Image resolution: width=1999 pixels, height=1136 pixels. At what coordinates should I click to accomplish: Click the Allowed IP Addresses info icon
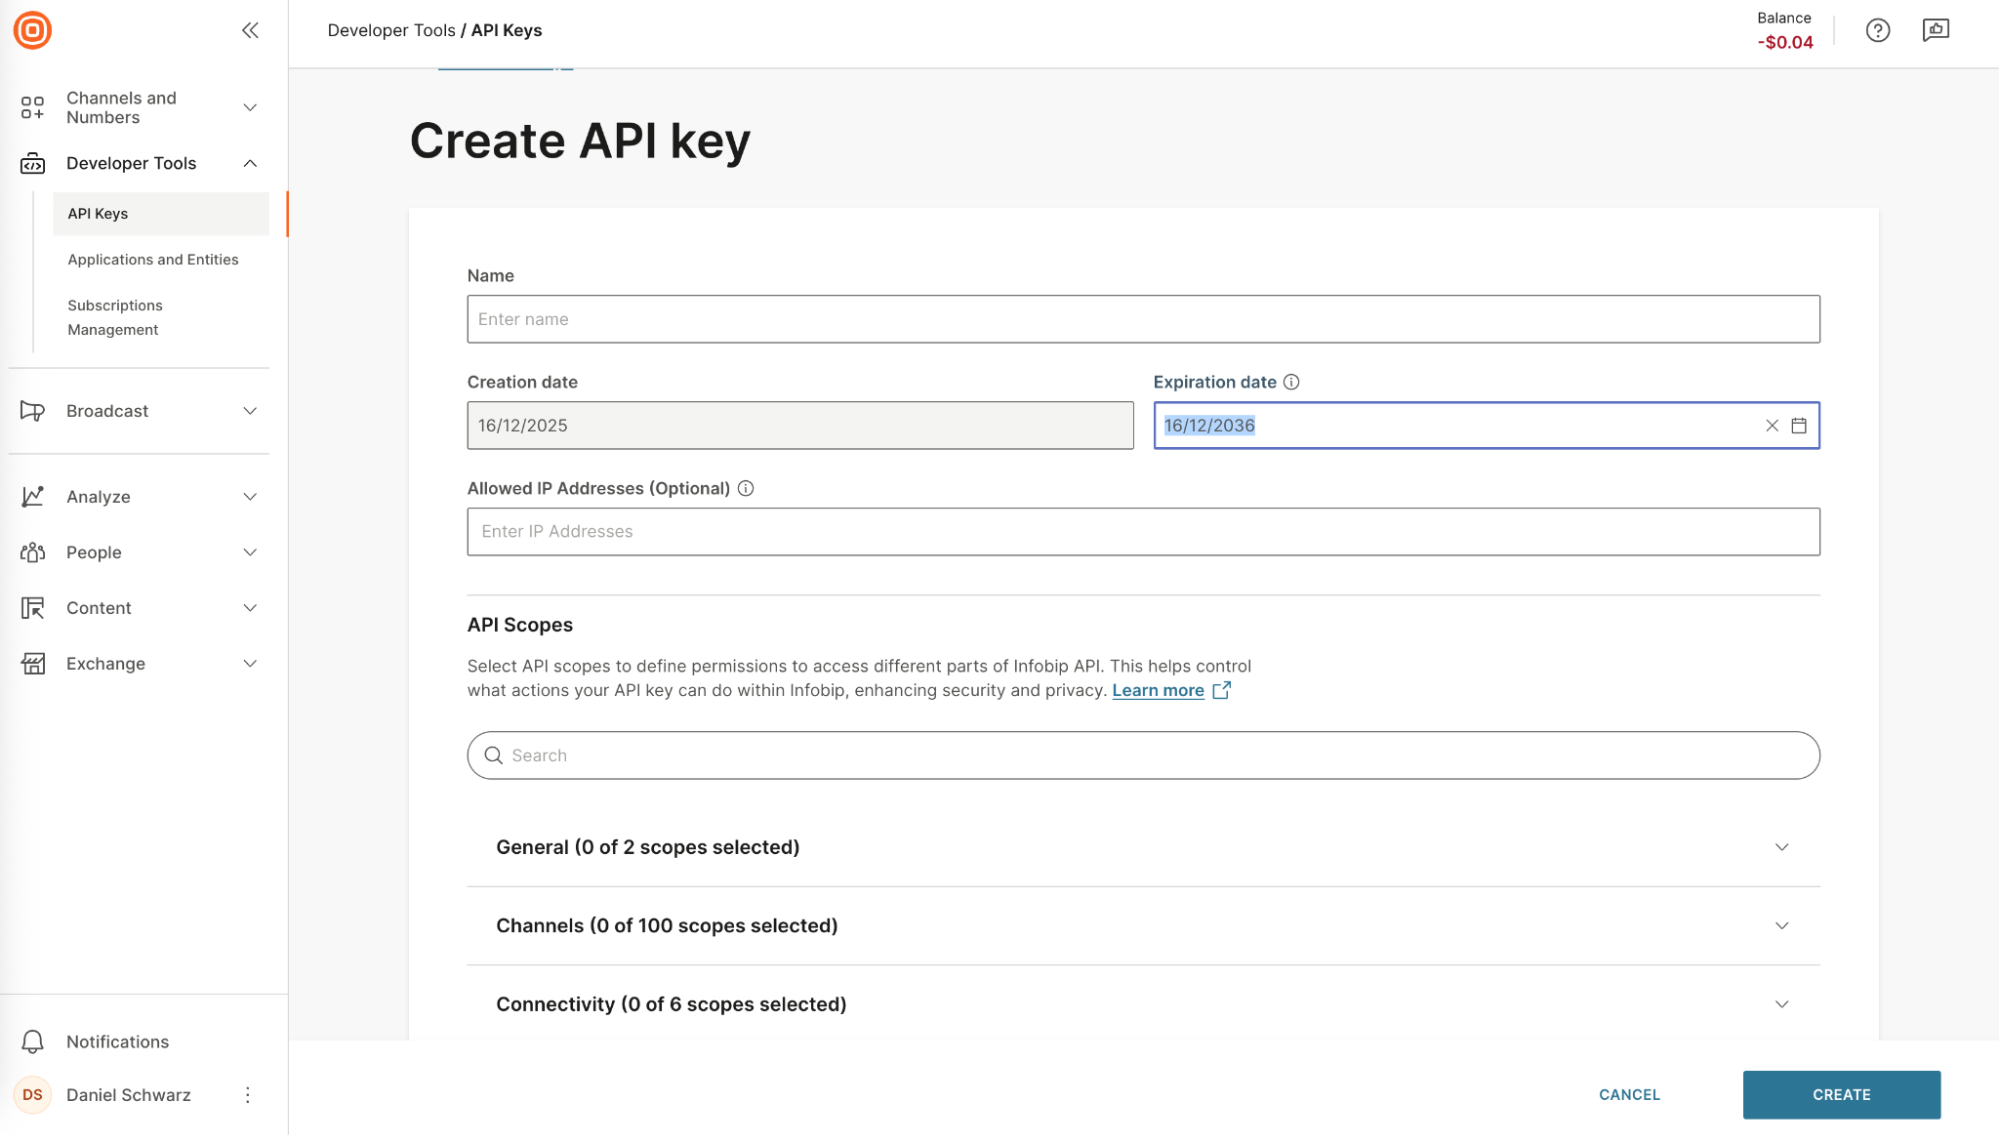click(x=745, y=488)
